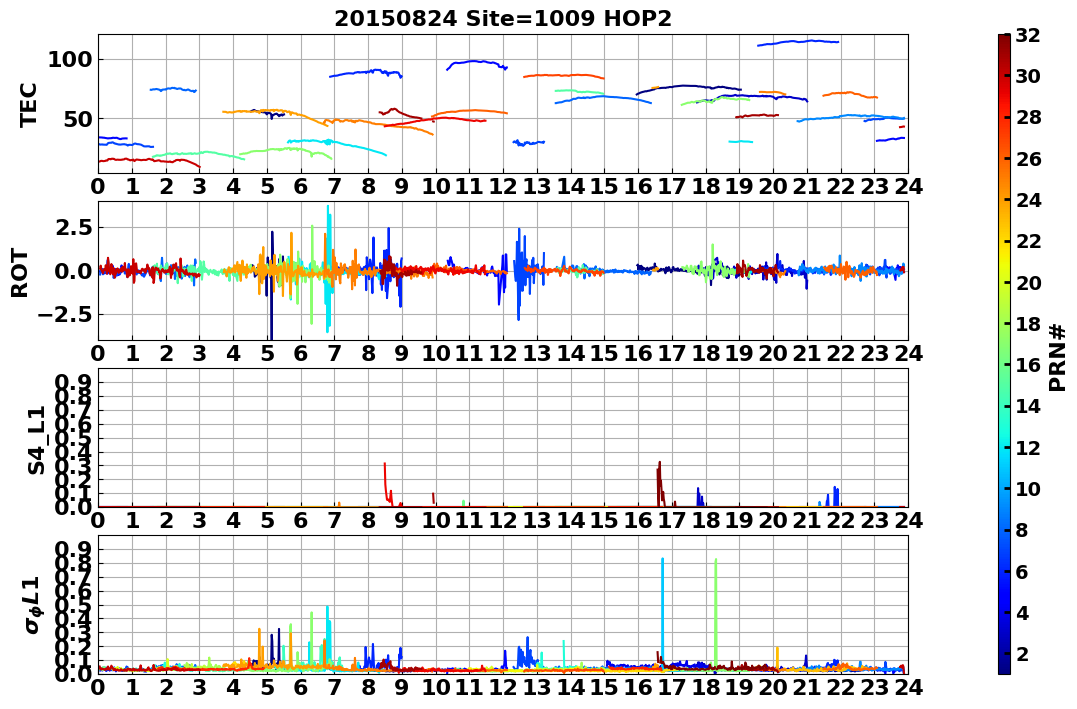
Task: Click the σφL1 y-axis label
Action: (32, 604)
